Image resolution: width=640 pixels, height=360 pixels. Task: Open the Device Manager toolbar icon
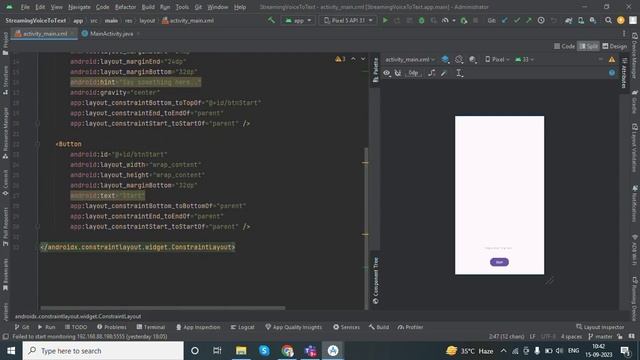click(x=580, y=20)
